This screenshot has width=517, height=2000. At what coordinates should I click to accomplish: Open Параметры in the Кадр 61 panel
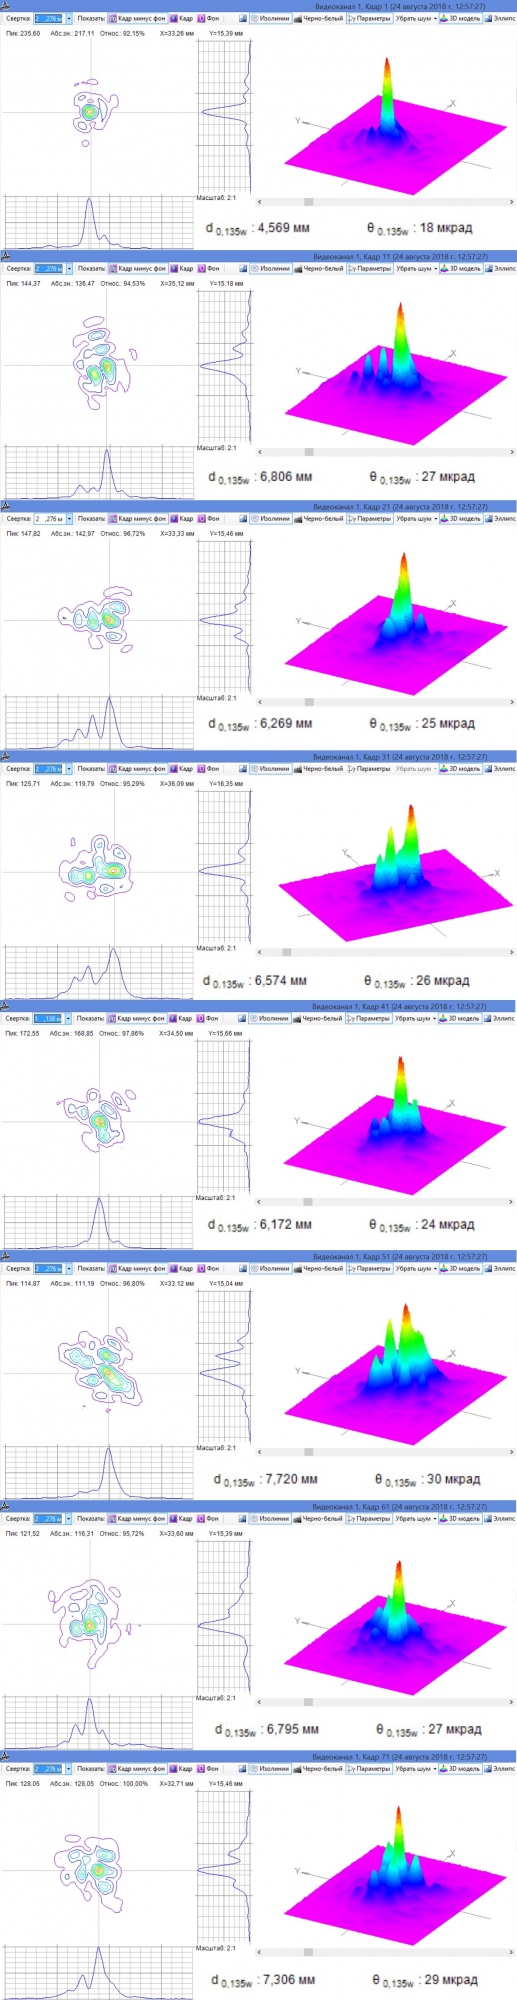click(369, 1518)
